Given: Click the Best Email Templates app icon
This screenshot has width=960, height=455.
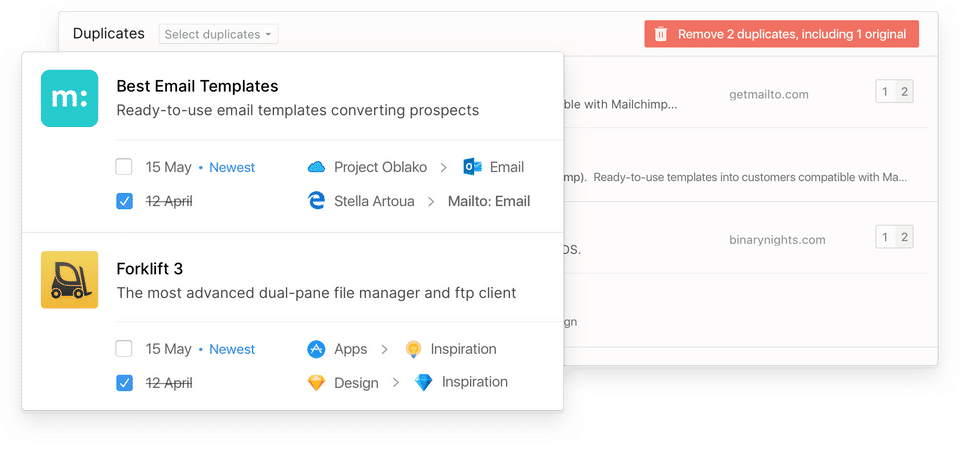Looking at the screenshot, I should click(x=69, y=98).
